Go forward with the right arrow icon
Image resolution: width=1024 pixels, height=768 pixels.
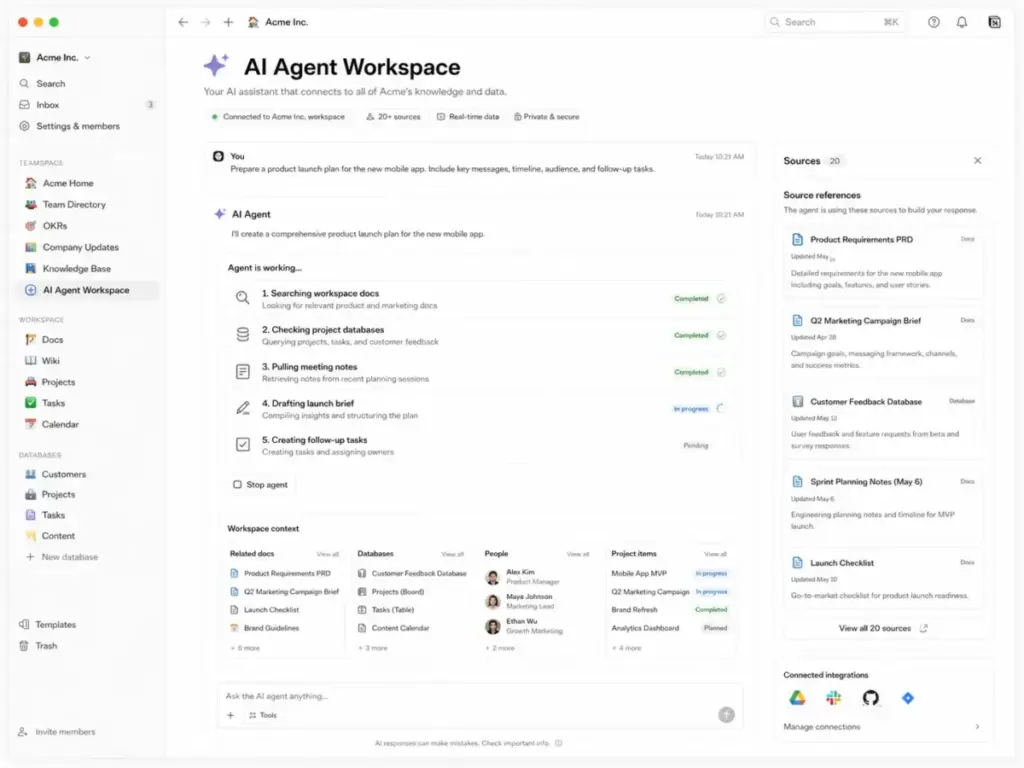click(x=205, y=22)
